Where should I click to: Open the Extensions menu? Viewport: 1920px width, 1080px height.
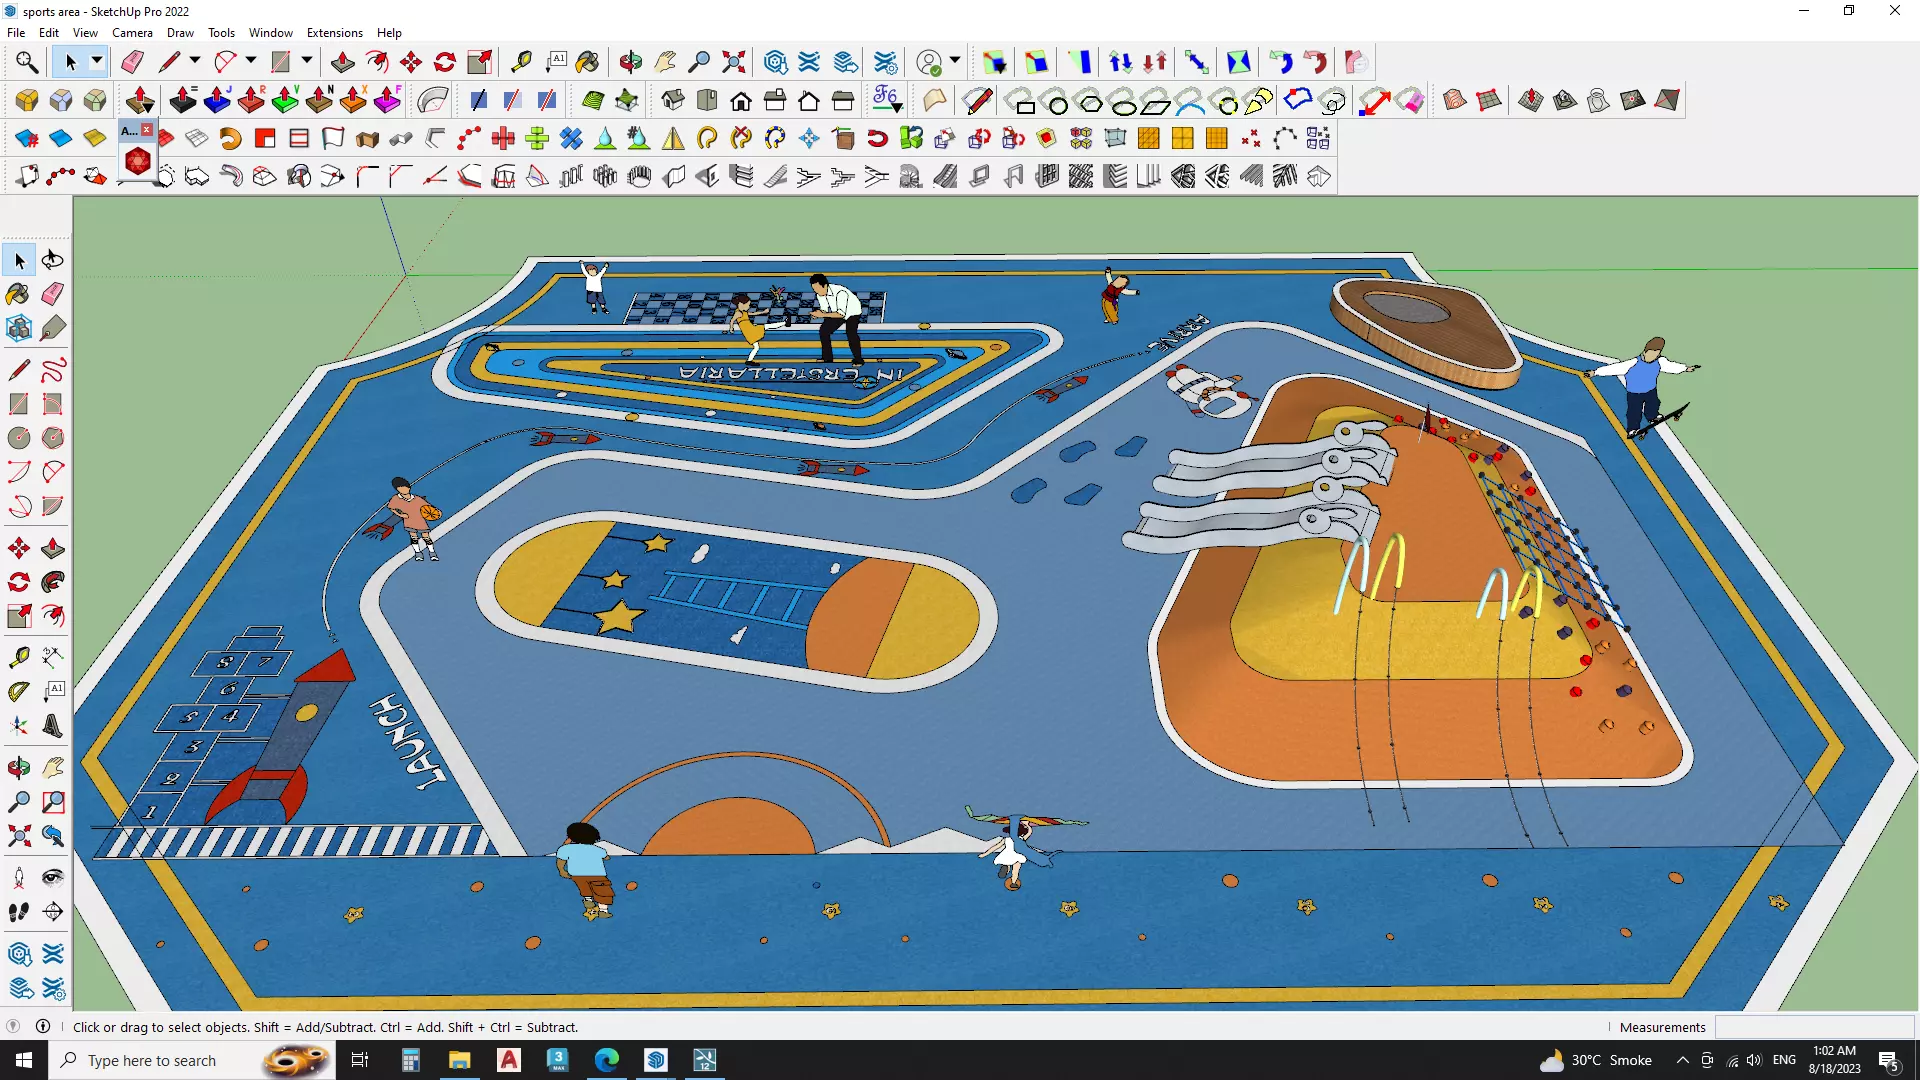(x=334, y=33)
